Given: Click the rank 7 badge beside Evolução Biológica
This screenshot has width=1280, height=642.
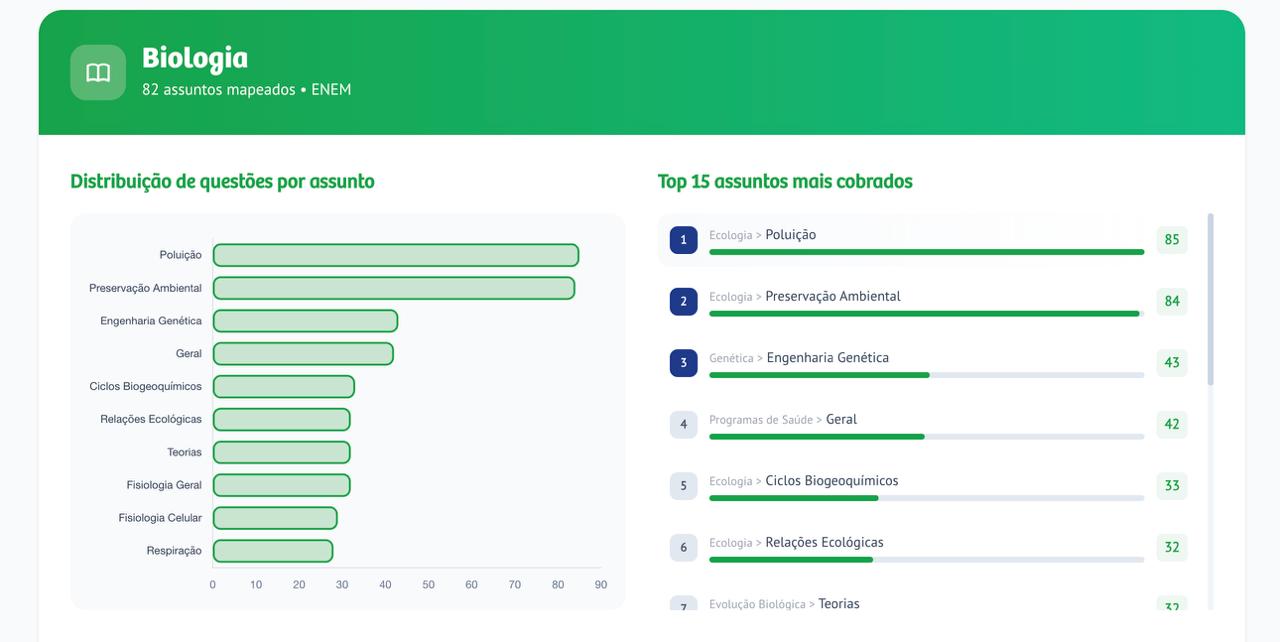Looking at the screenshot, I should tap(684, 608).
